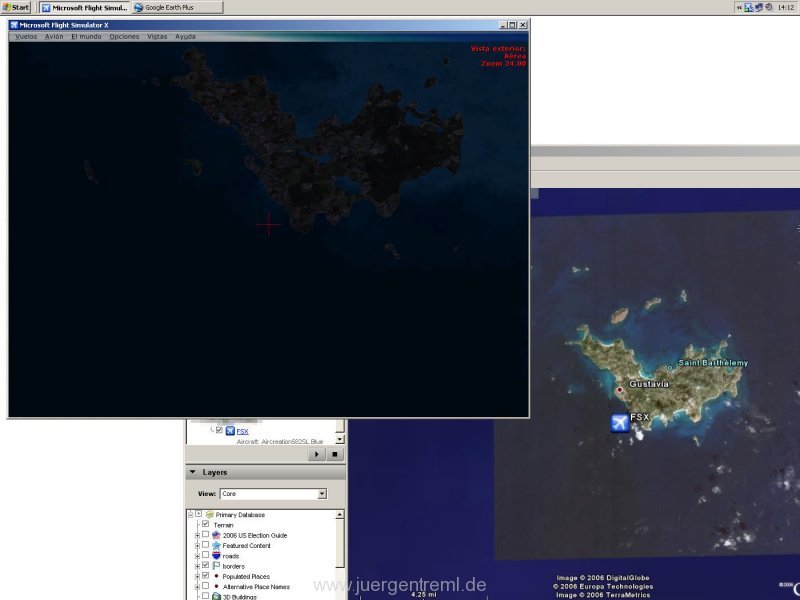The image size is (800, 600).
Task: Enable the Alternative Place Names layer
Action: (x=205, y=586)
